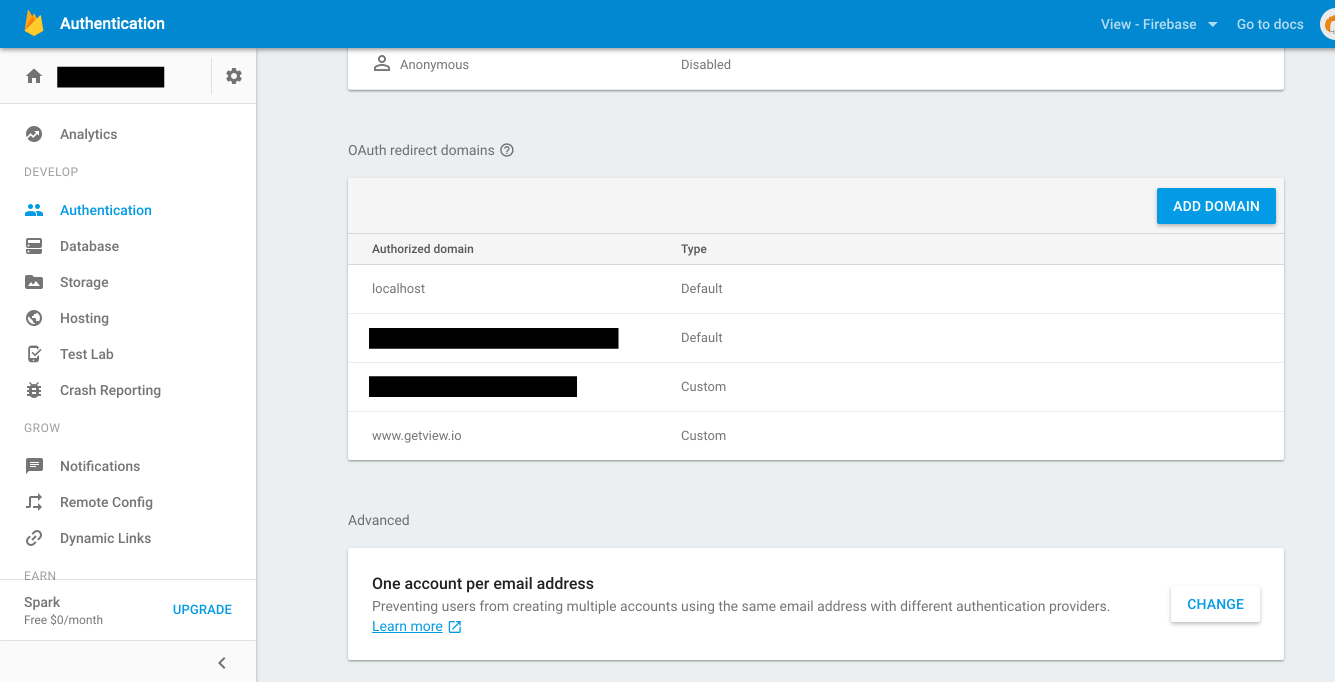
Task: Click the Custom type for www.getview.io
Action: point(703,436)
